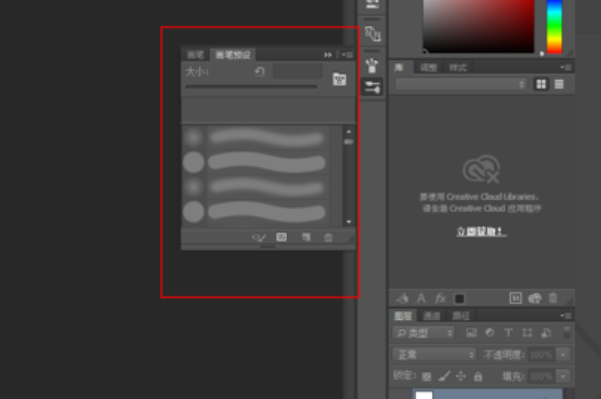
Task: Click the rainbow hue slider strip
Action: (554, 26)
